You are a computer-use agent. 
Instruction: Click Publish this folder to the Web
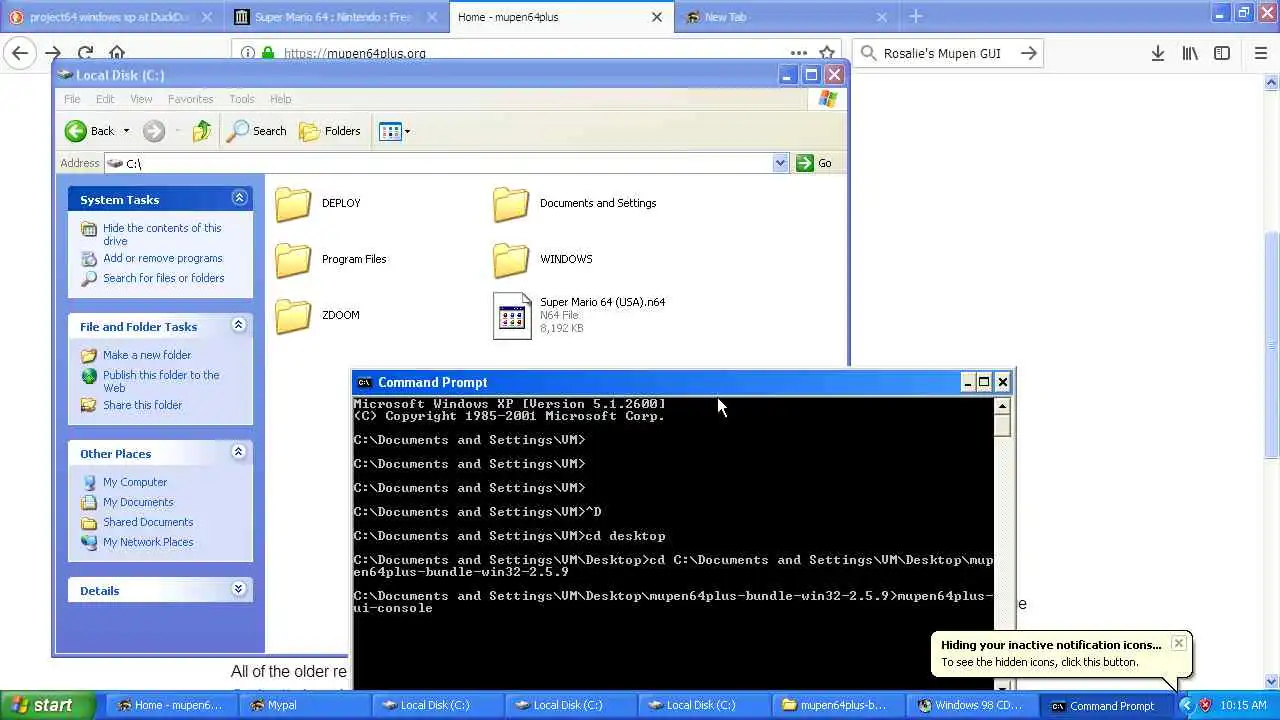coord(161,381)
